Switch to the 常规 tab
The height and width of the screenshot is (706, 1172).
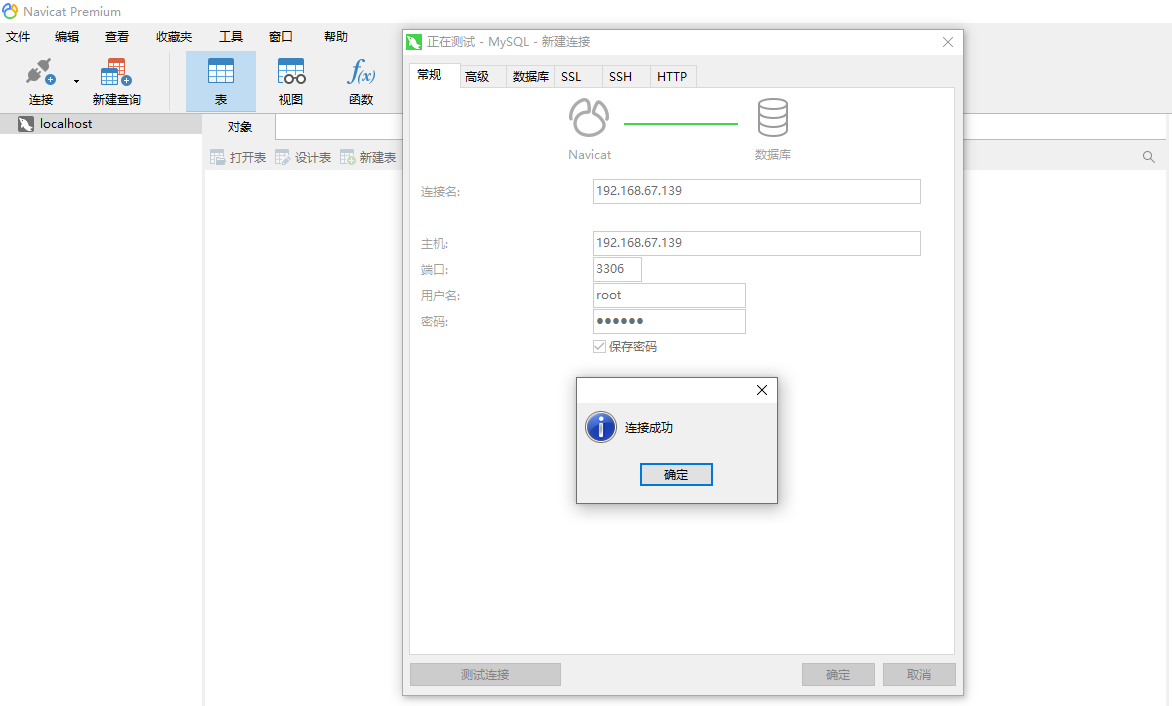(434, 75)
